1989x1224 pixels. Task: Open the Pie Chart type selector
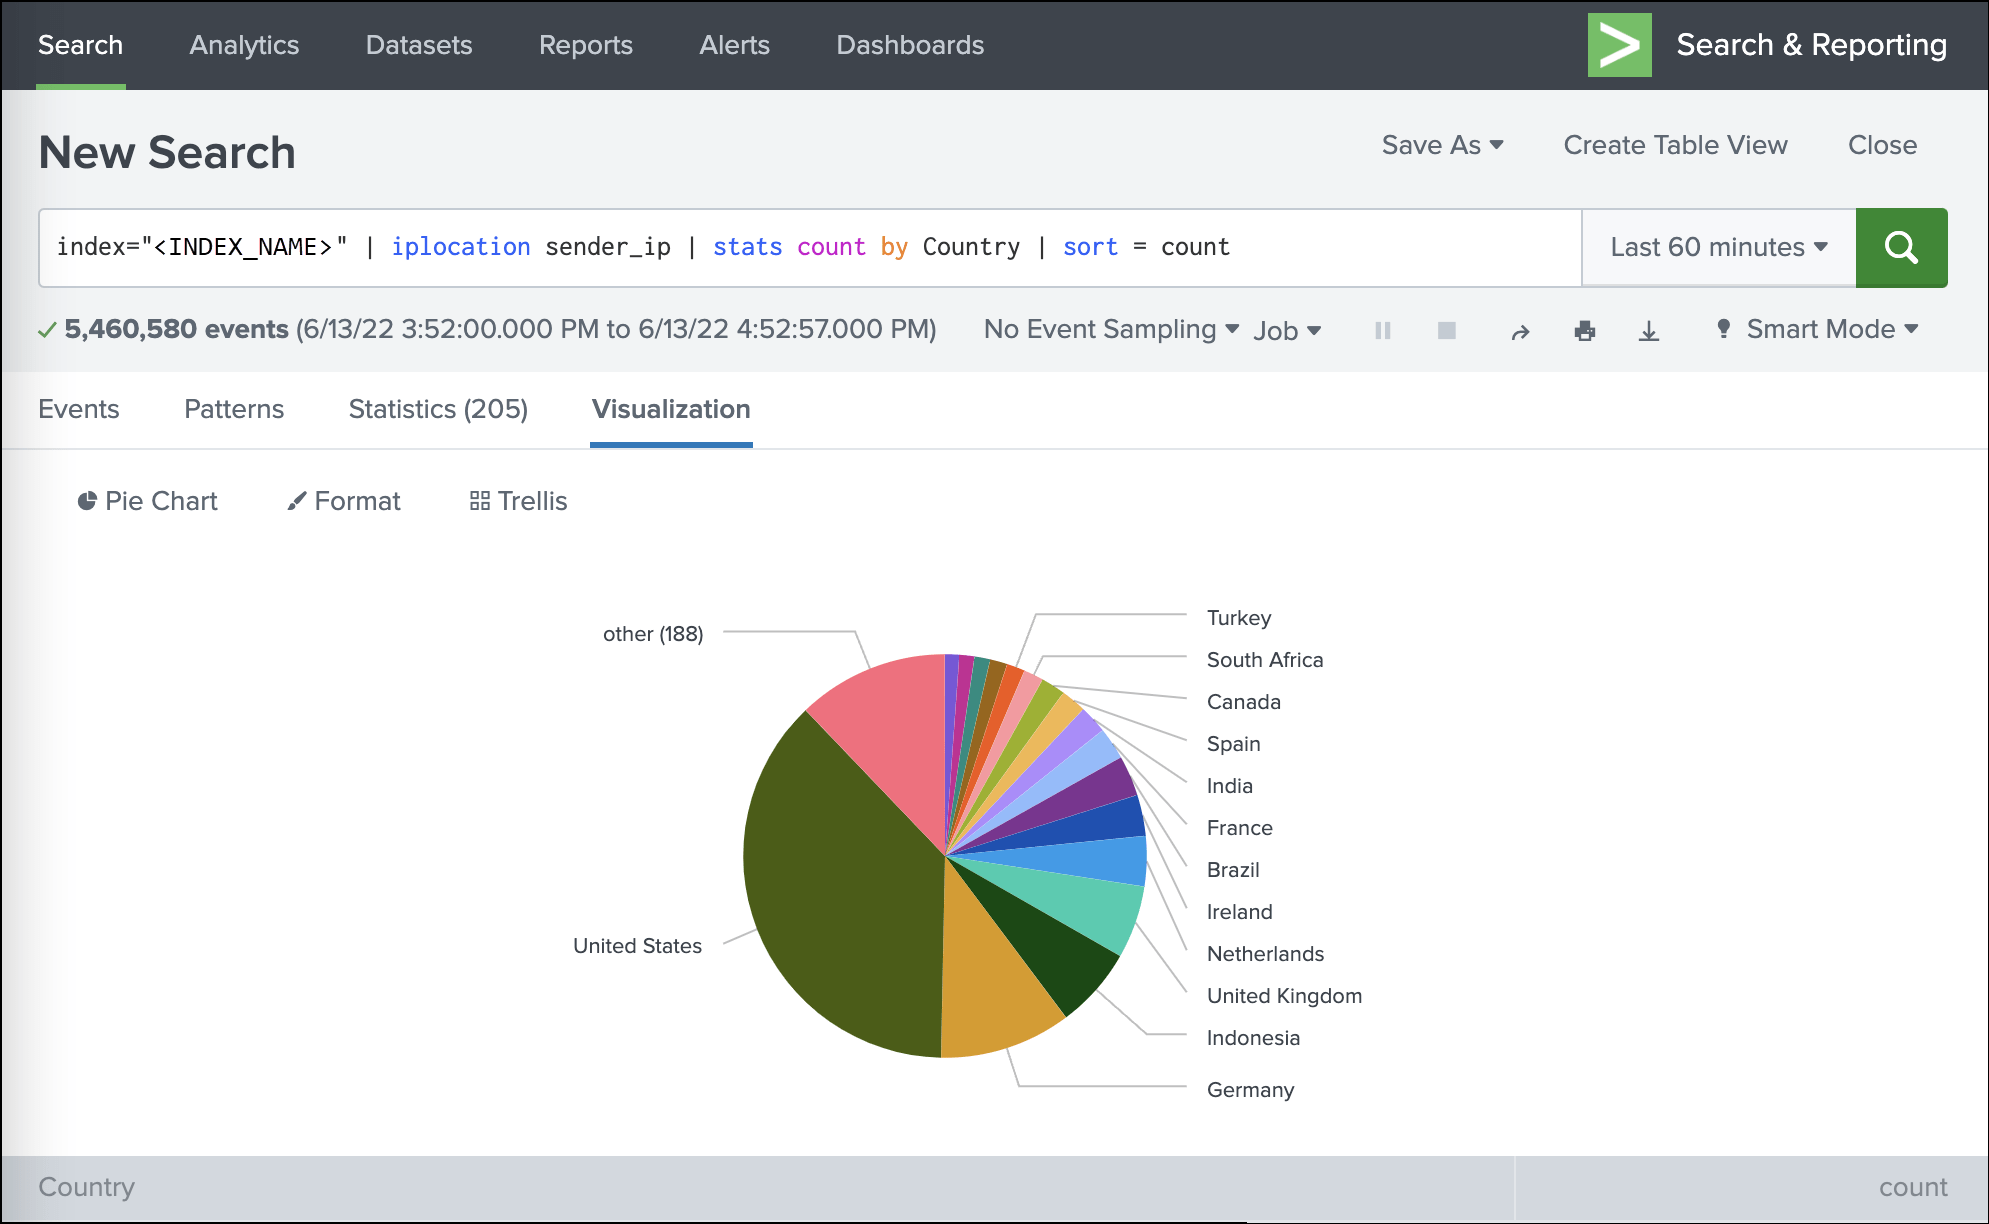click(x=147, y=501)
